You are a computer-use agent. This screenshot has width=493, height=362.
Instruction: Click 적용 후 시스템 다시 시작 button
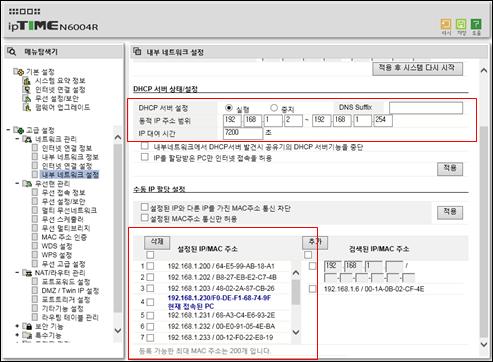coord(417,68)
